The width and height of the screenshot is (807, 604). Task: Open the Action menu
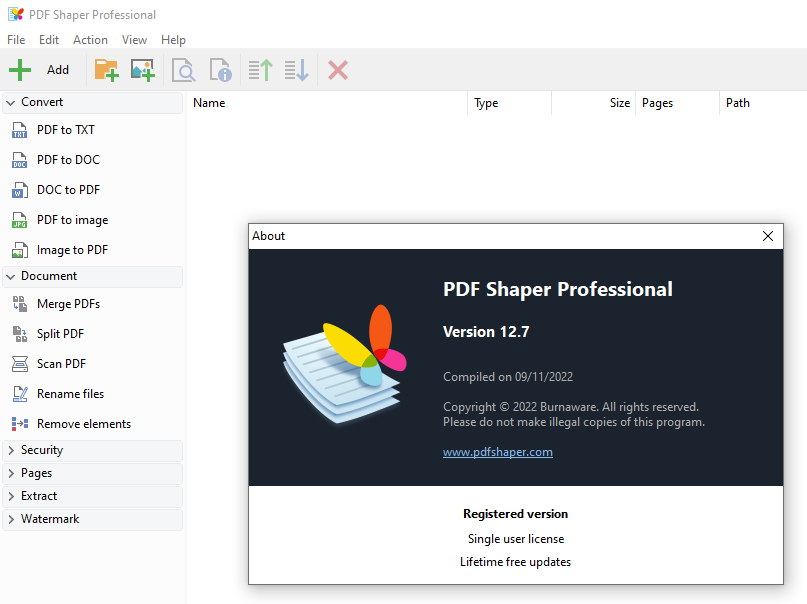[90, 40]
